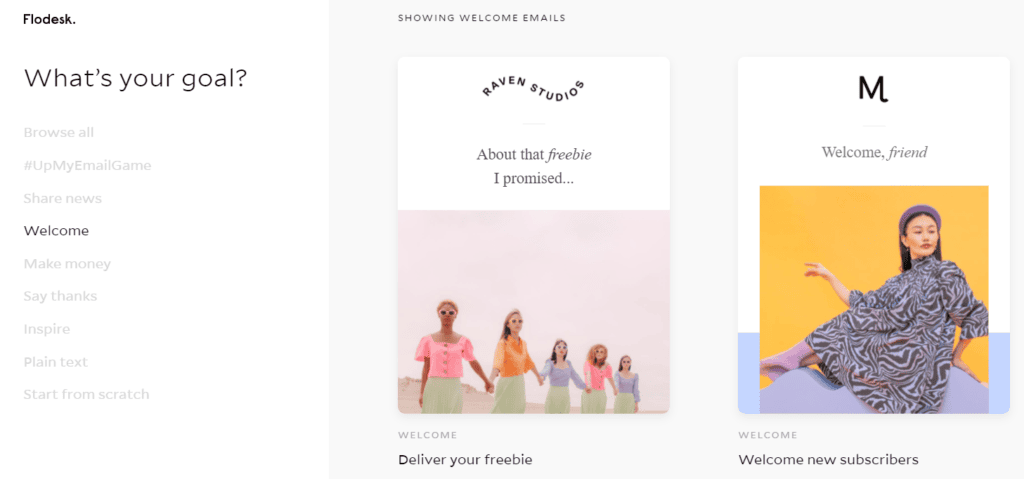1024x479 pixels.
Task: Select Browse all goal
Action: [59, 133]
